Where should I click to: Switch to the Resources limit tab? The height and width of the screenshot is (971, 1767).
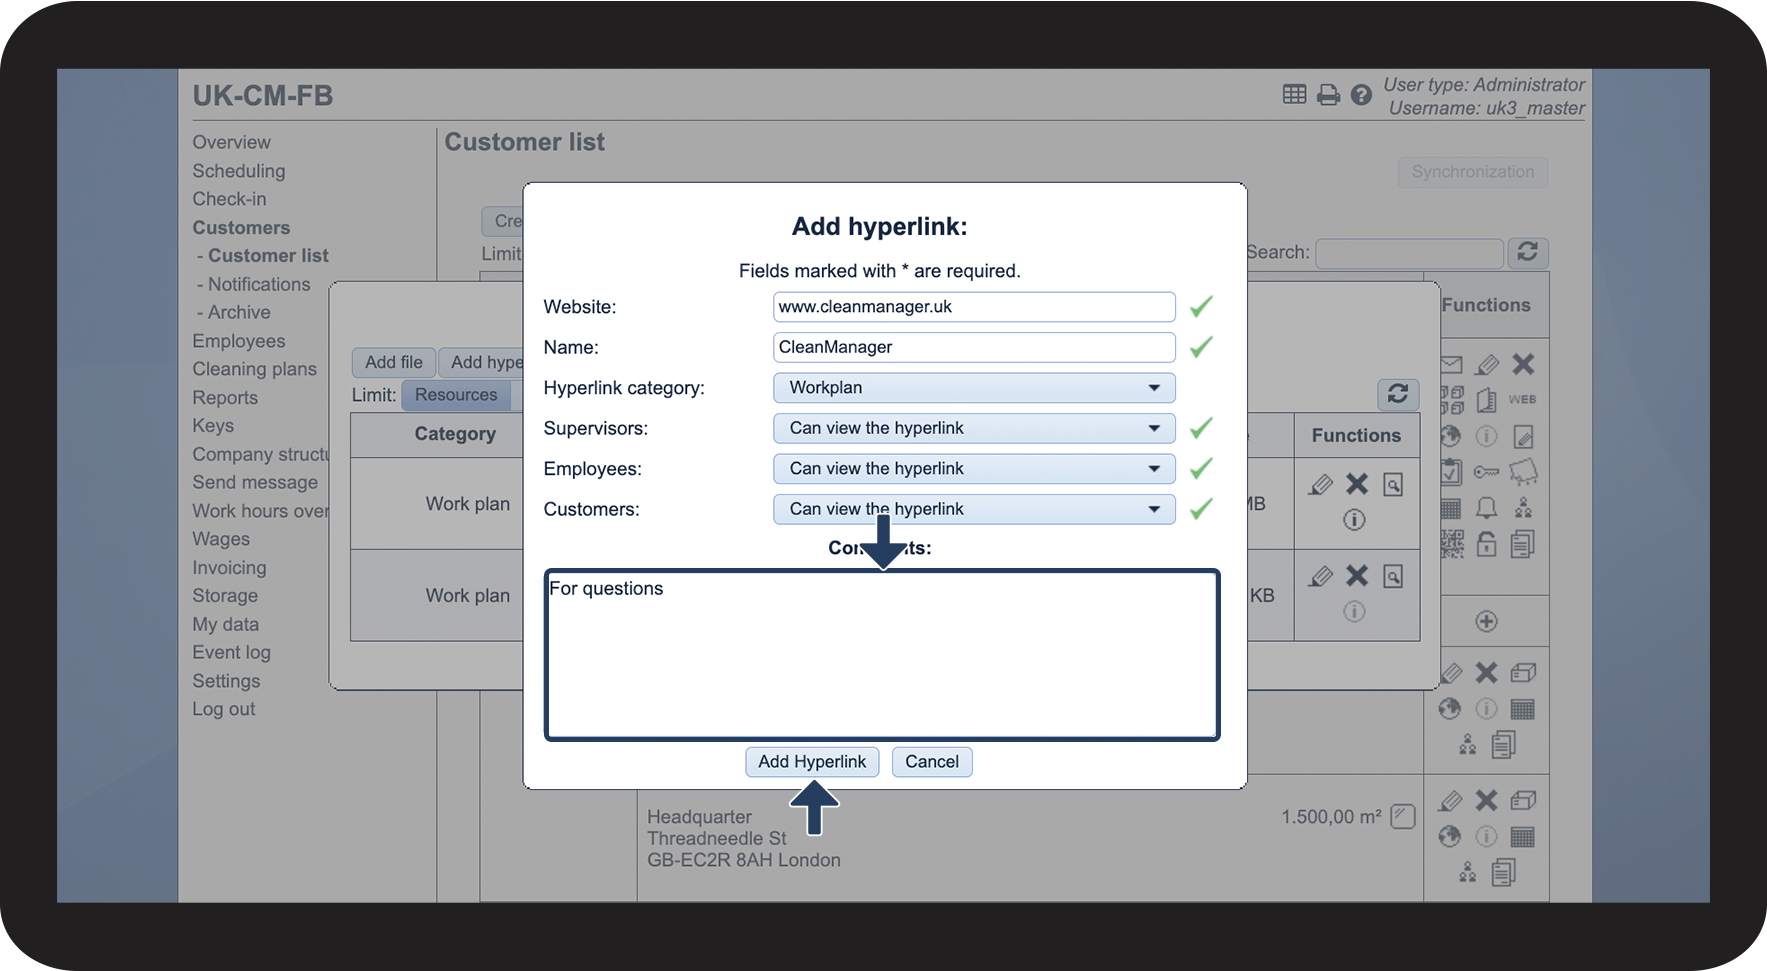pyautogui.click(x=456, y=395)
